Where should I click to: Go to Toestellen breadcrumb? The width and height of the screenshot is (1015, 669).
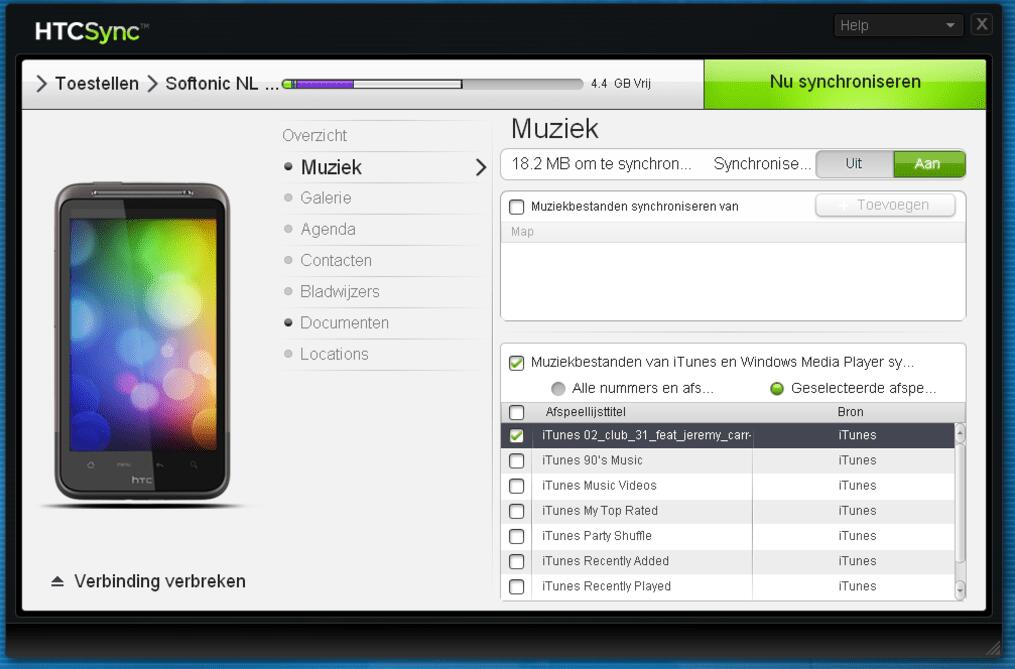[x=96, y=84]
